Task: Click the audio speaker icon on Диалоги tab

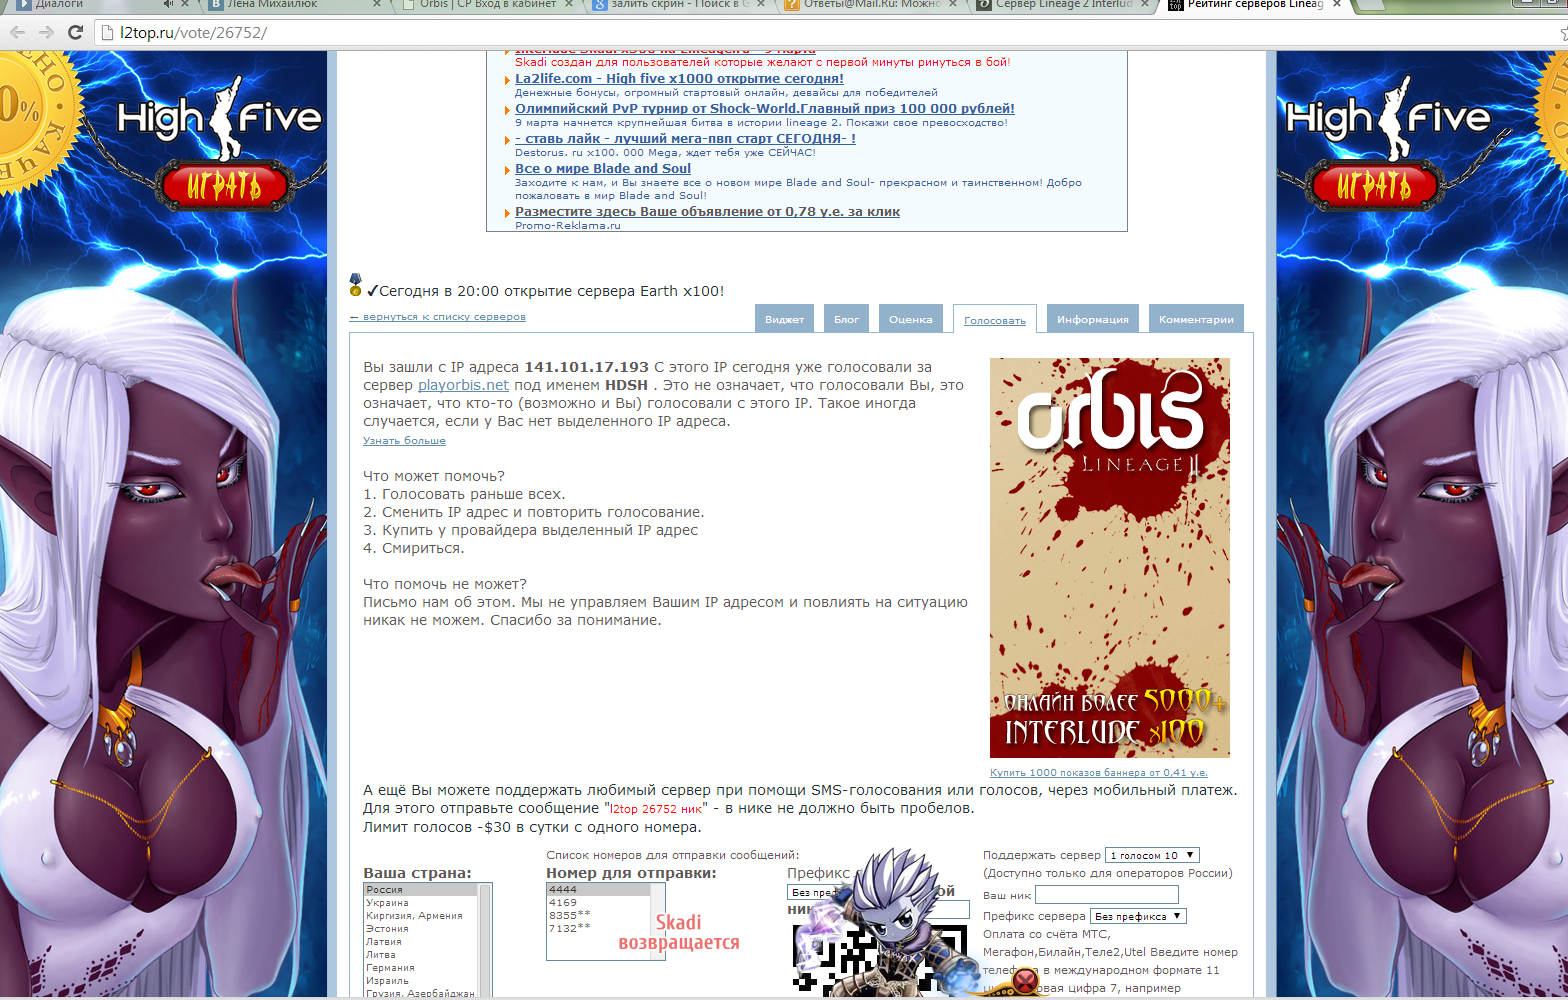Action: click(168, 4)
